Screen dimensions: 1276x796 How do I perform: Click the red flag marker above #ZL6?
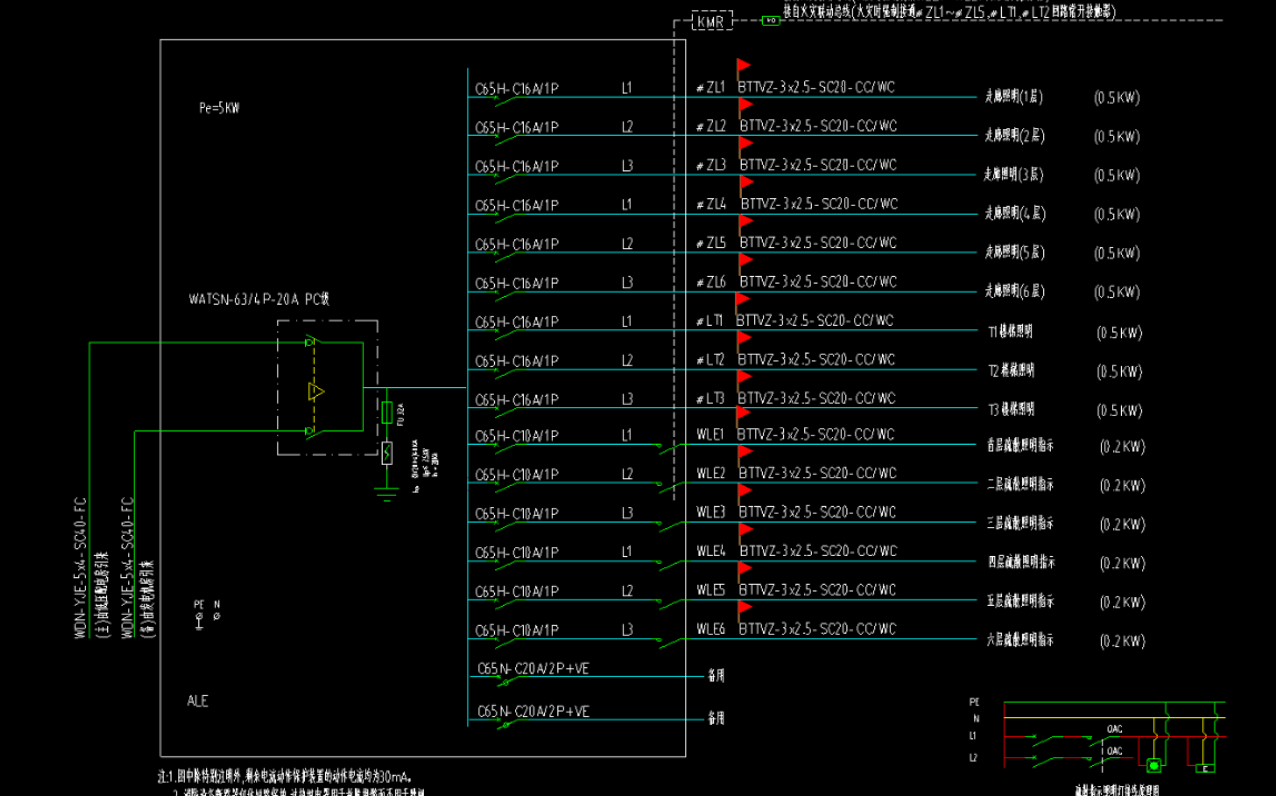tap(746, 261)
